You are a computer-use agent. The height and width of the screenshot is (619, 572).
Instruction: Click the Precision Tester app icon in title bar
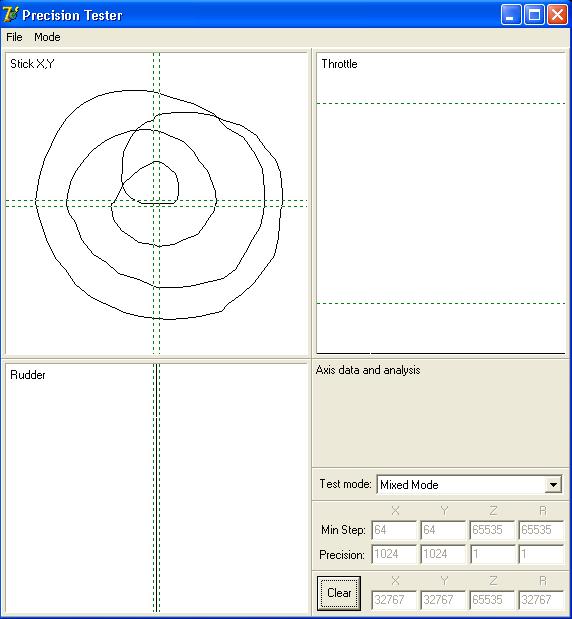(10, 15)
